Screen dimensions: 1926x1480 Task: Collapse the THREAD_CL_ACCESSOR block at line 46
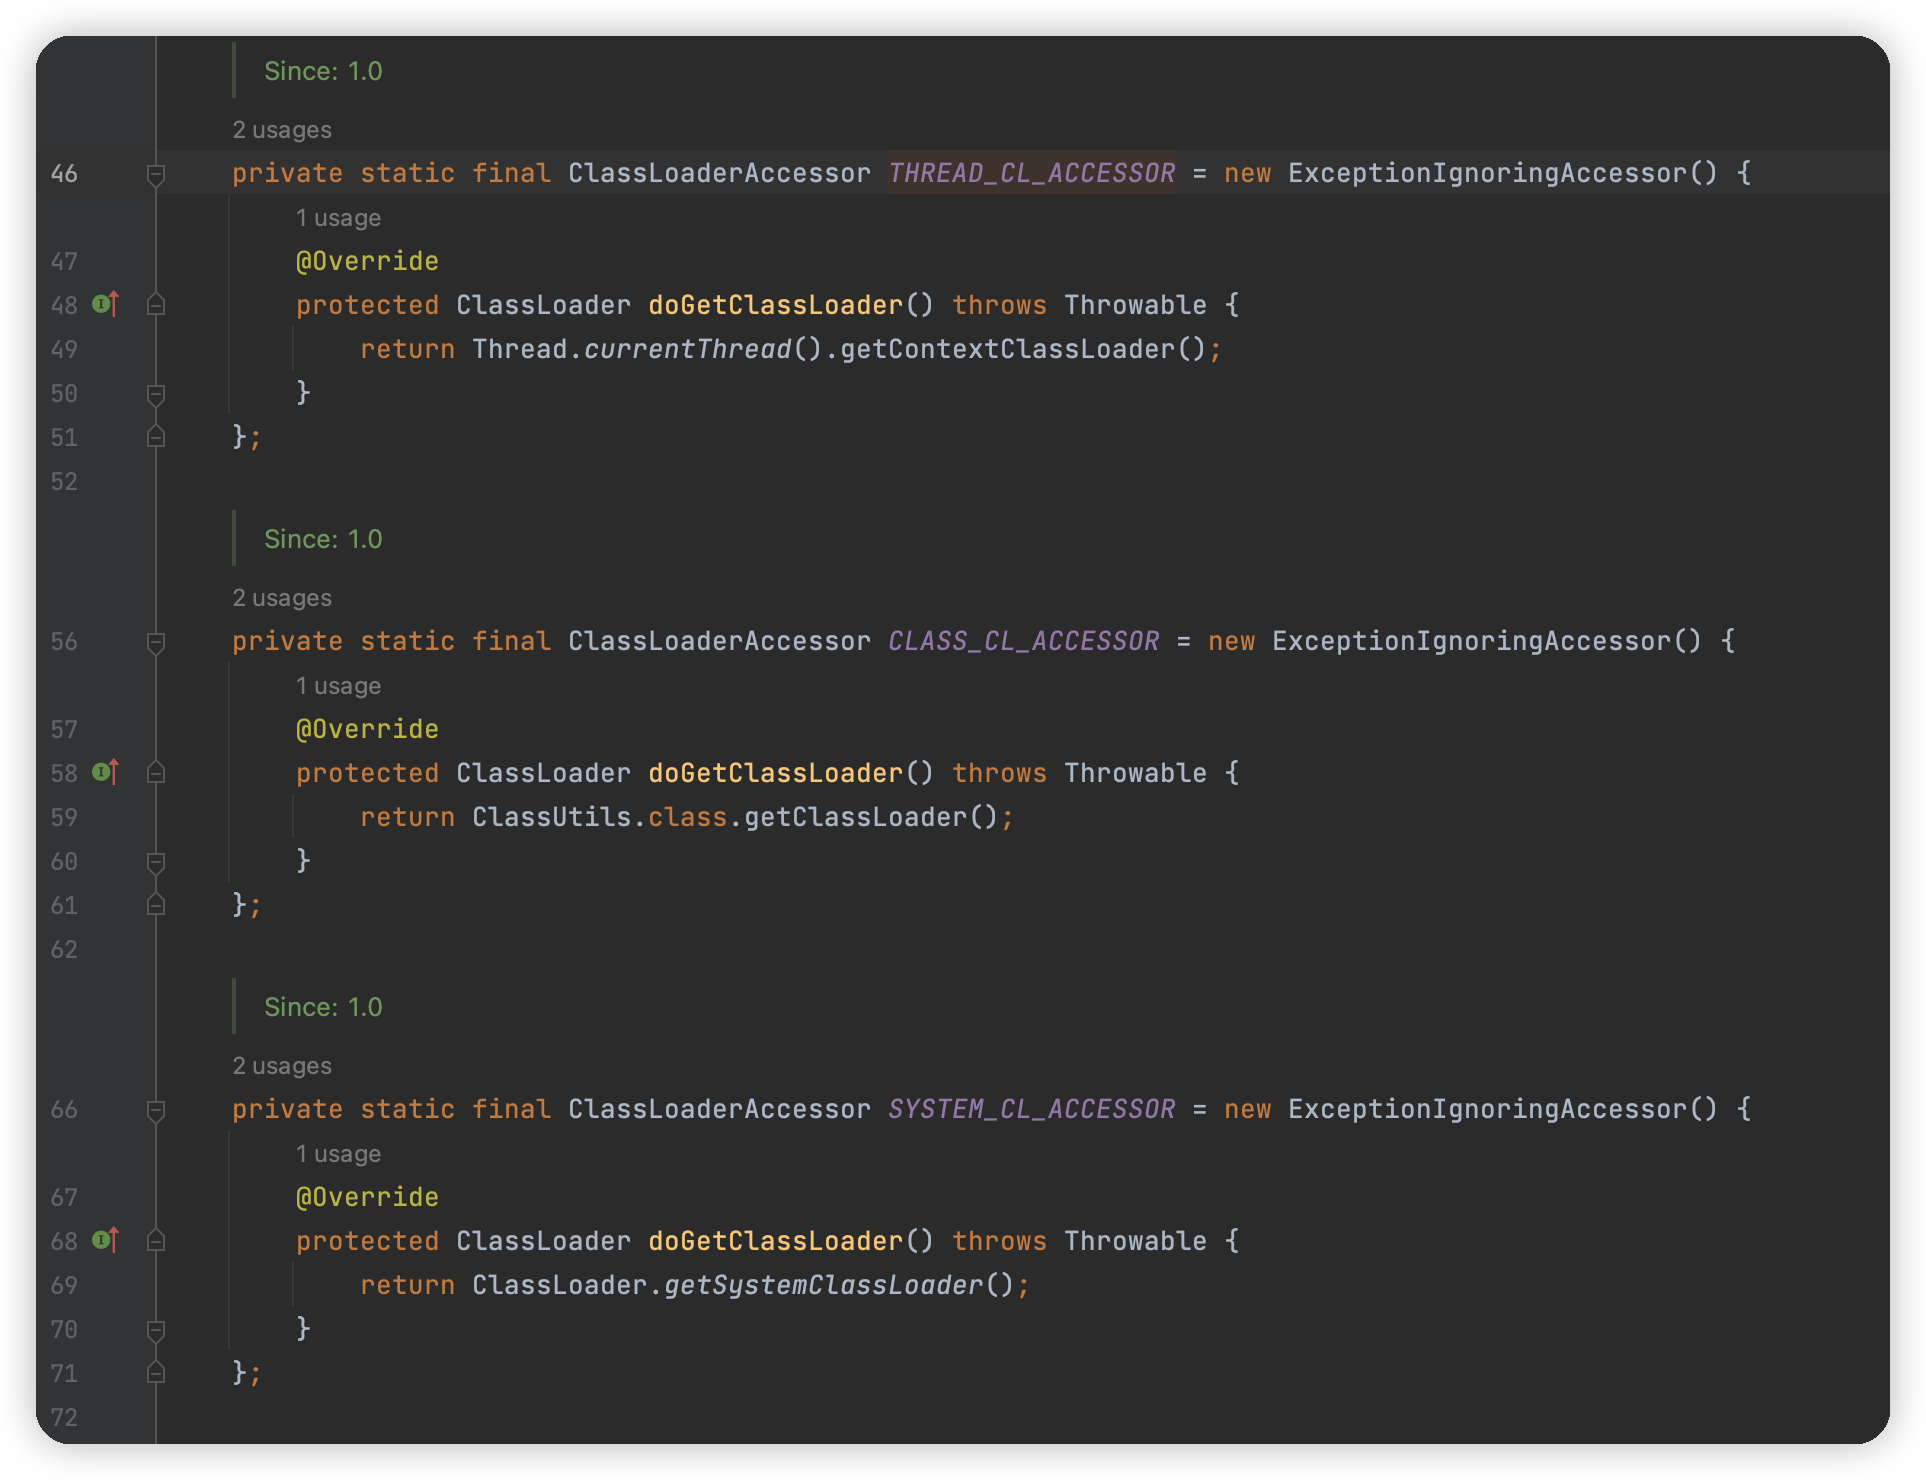coord(156,175)
